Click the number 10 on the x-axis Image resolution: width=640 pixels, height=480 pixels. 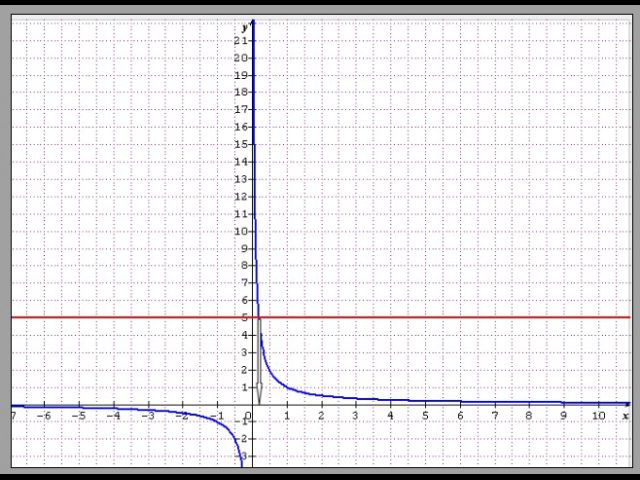click(x=597, y=415)
